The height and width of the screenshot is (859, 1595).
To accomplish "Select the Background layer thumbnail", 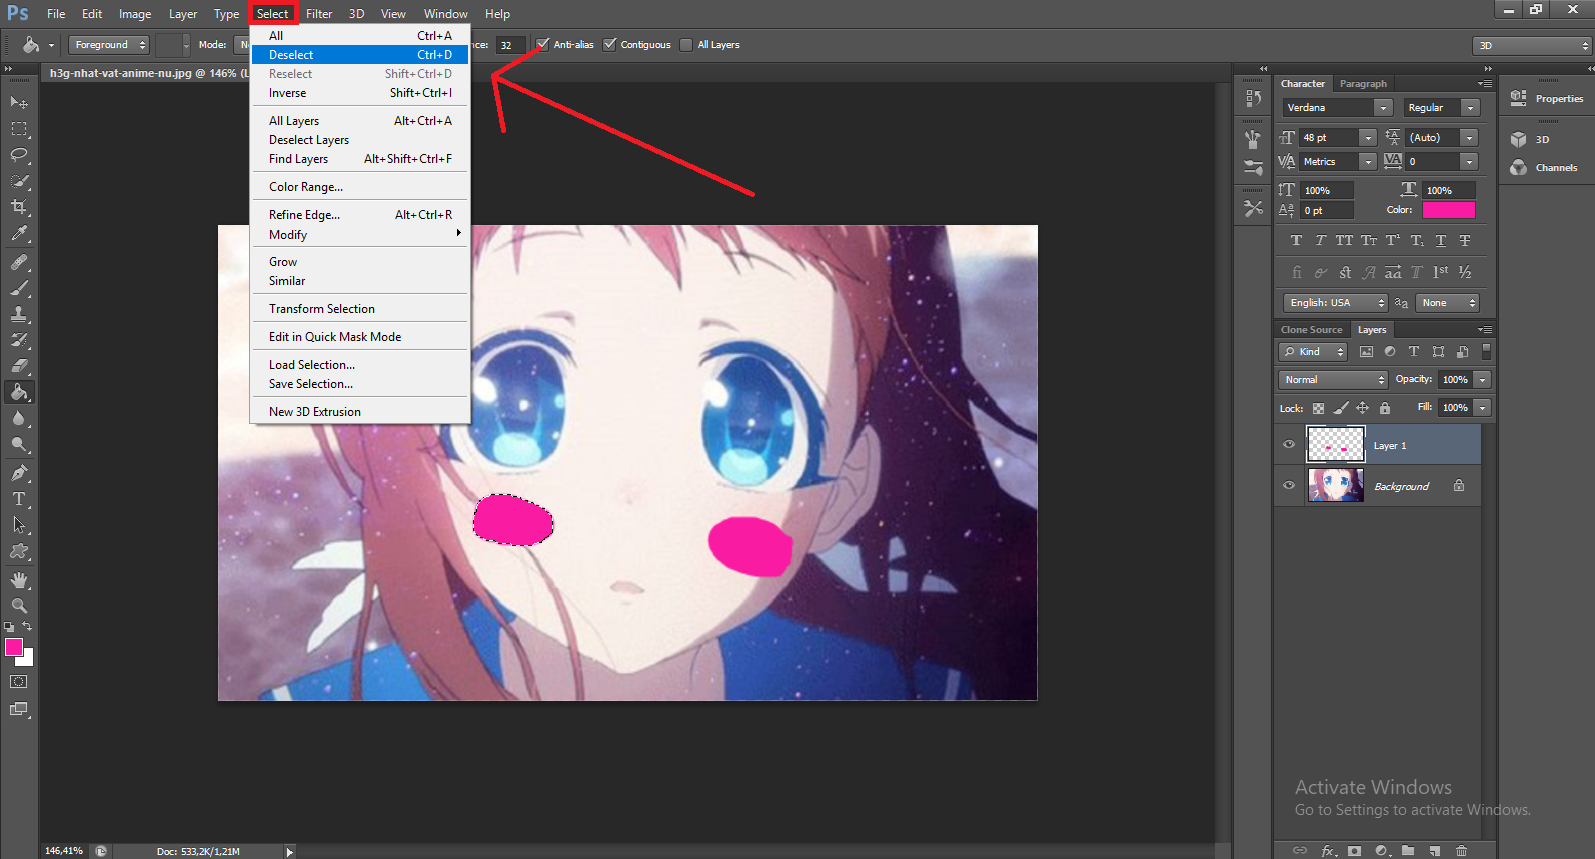I will tap(1335, 486).
